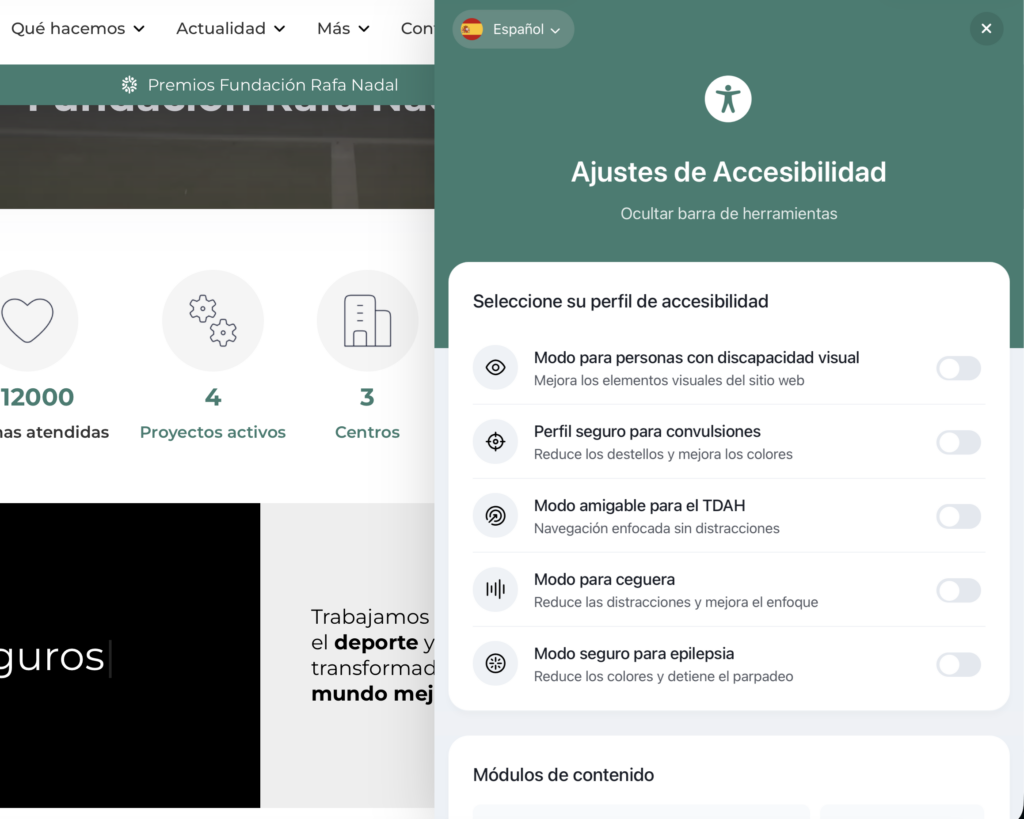Toggle Modo seguro para epilepsia

pyautogui.click(x=958, y=664)
